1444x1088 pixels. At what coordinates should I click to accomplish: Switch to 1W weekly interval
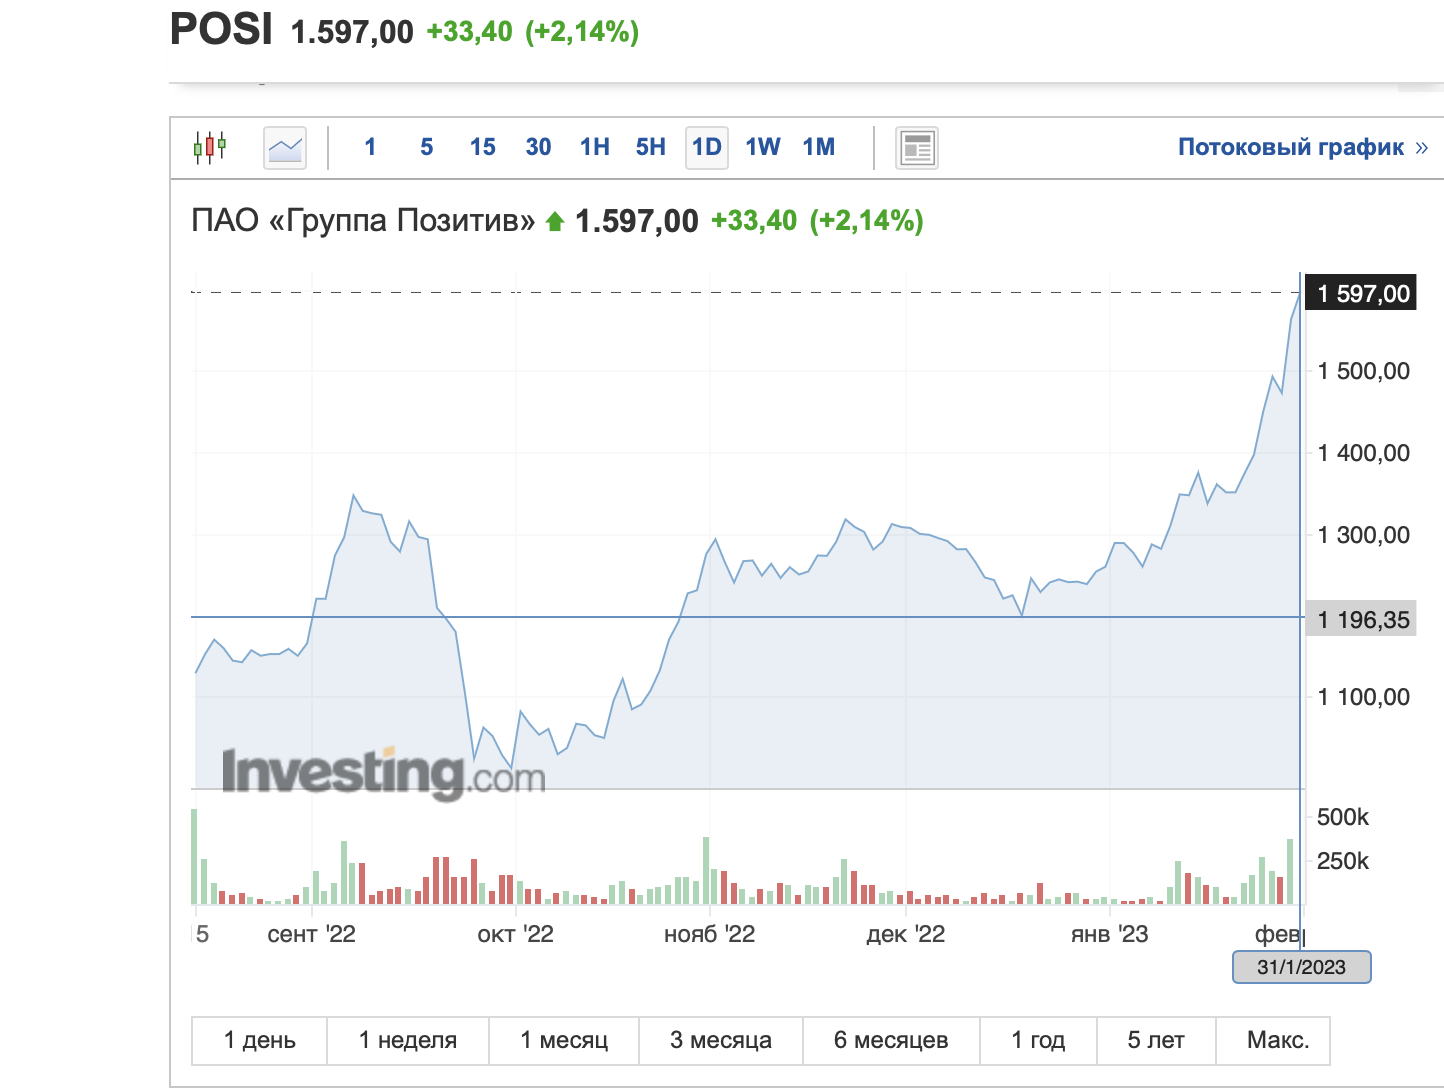(x=763, y=147)
